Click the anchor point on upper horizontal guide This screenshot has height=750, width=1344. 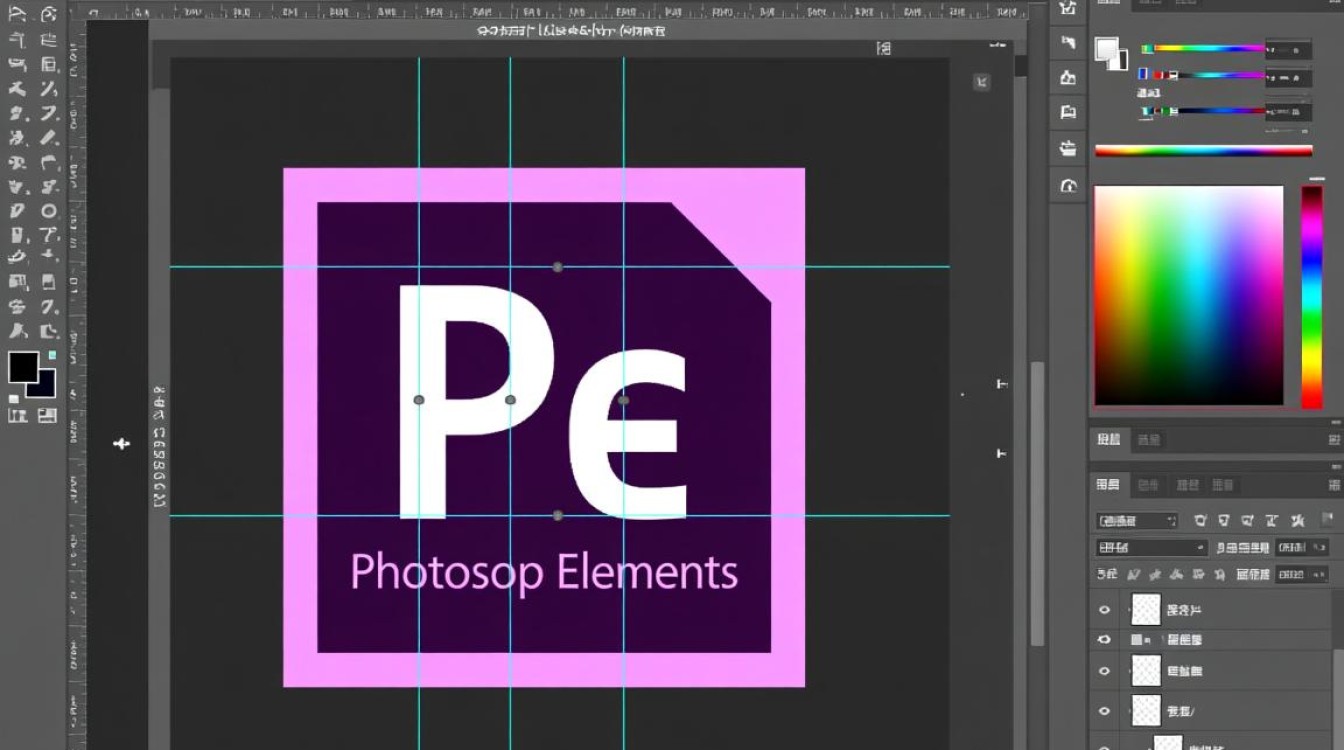(x=557, y=267)
